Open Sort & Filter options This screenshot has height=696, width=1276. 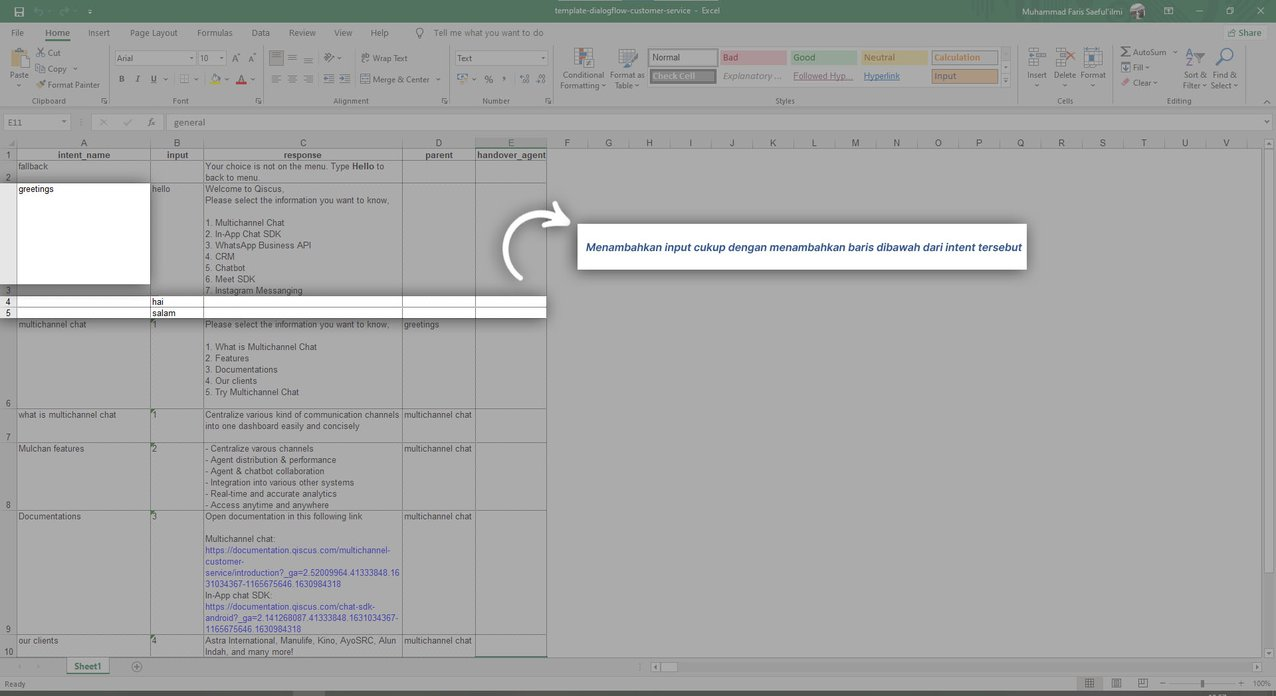(1194, 67)
